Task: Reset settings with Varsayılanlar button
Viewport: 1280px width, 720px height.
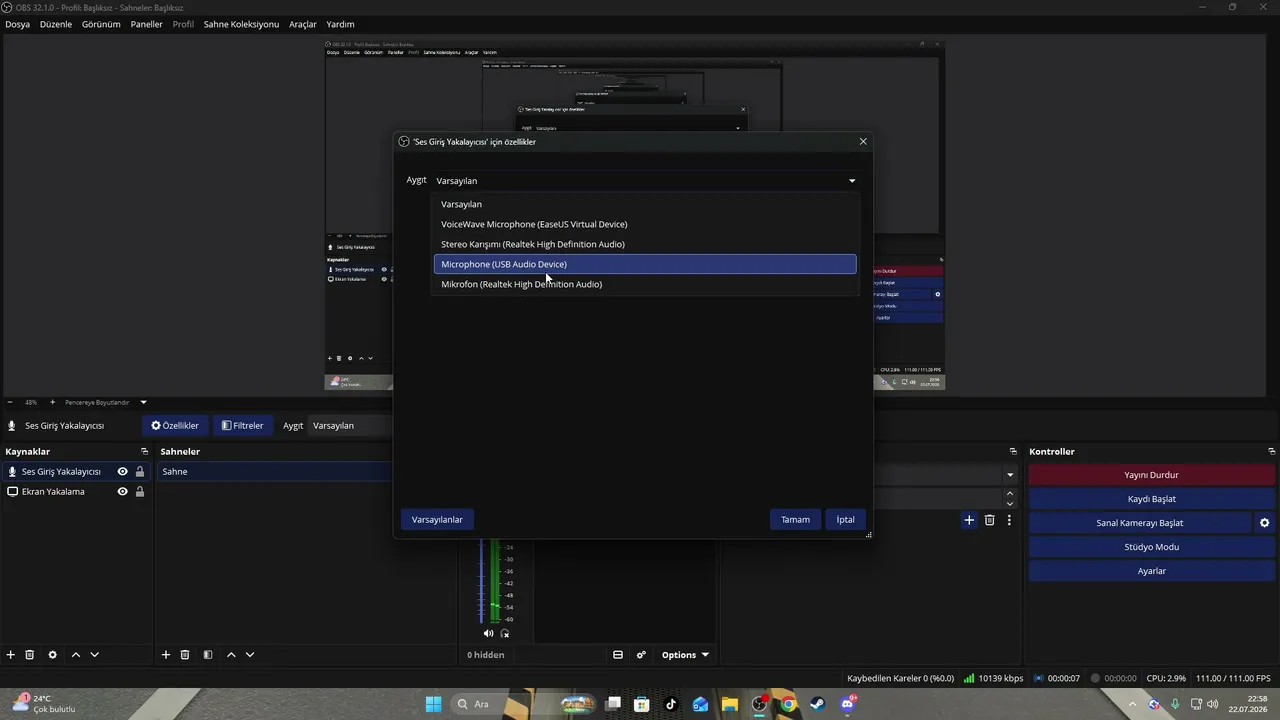Action: (437, 520)
